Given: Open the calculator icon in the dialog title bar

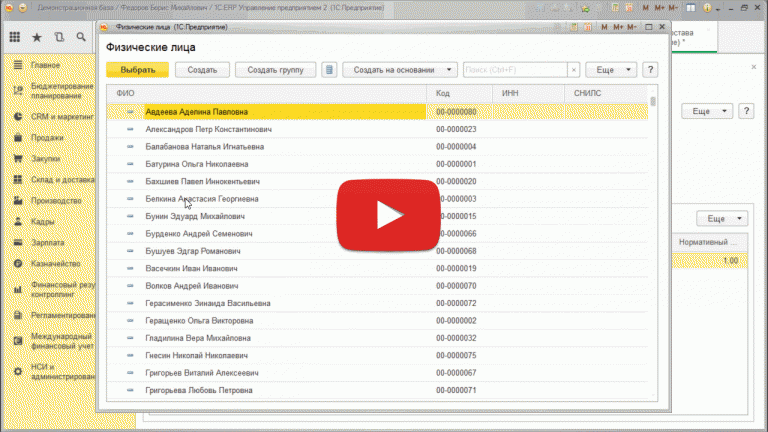Looking at the screenshot, I should coord(574,27).
